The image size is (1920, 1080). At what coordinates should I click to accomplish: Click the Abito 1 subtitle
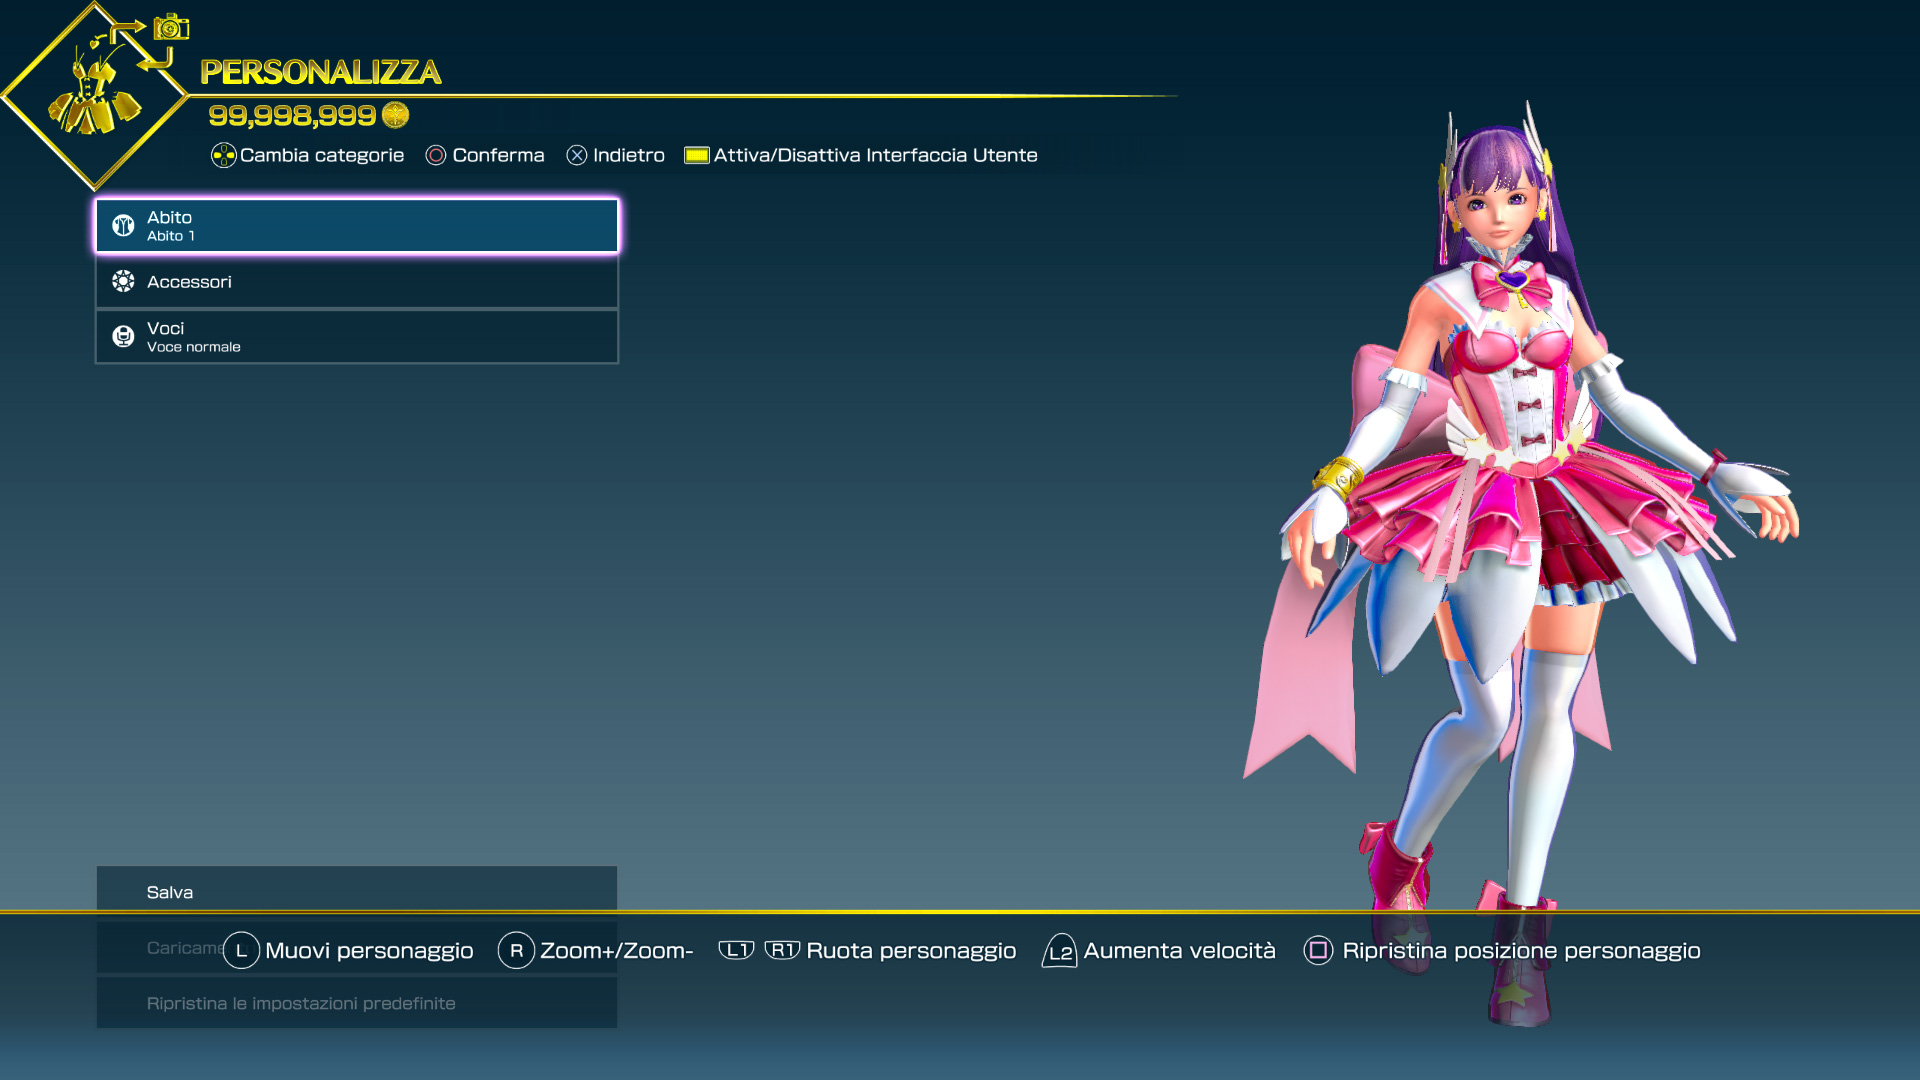pyautogui.click(x=171, y=236)
